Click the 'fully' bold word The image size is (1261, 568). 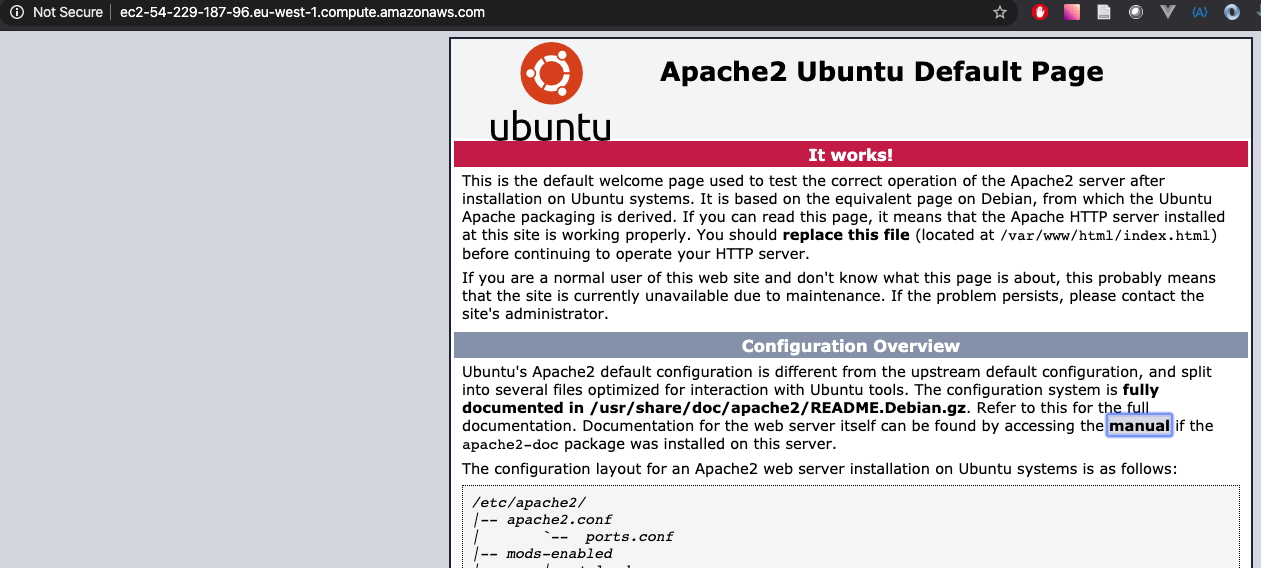click(1140, 390)
